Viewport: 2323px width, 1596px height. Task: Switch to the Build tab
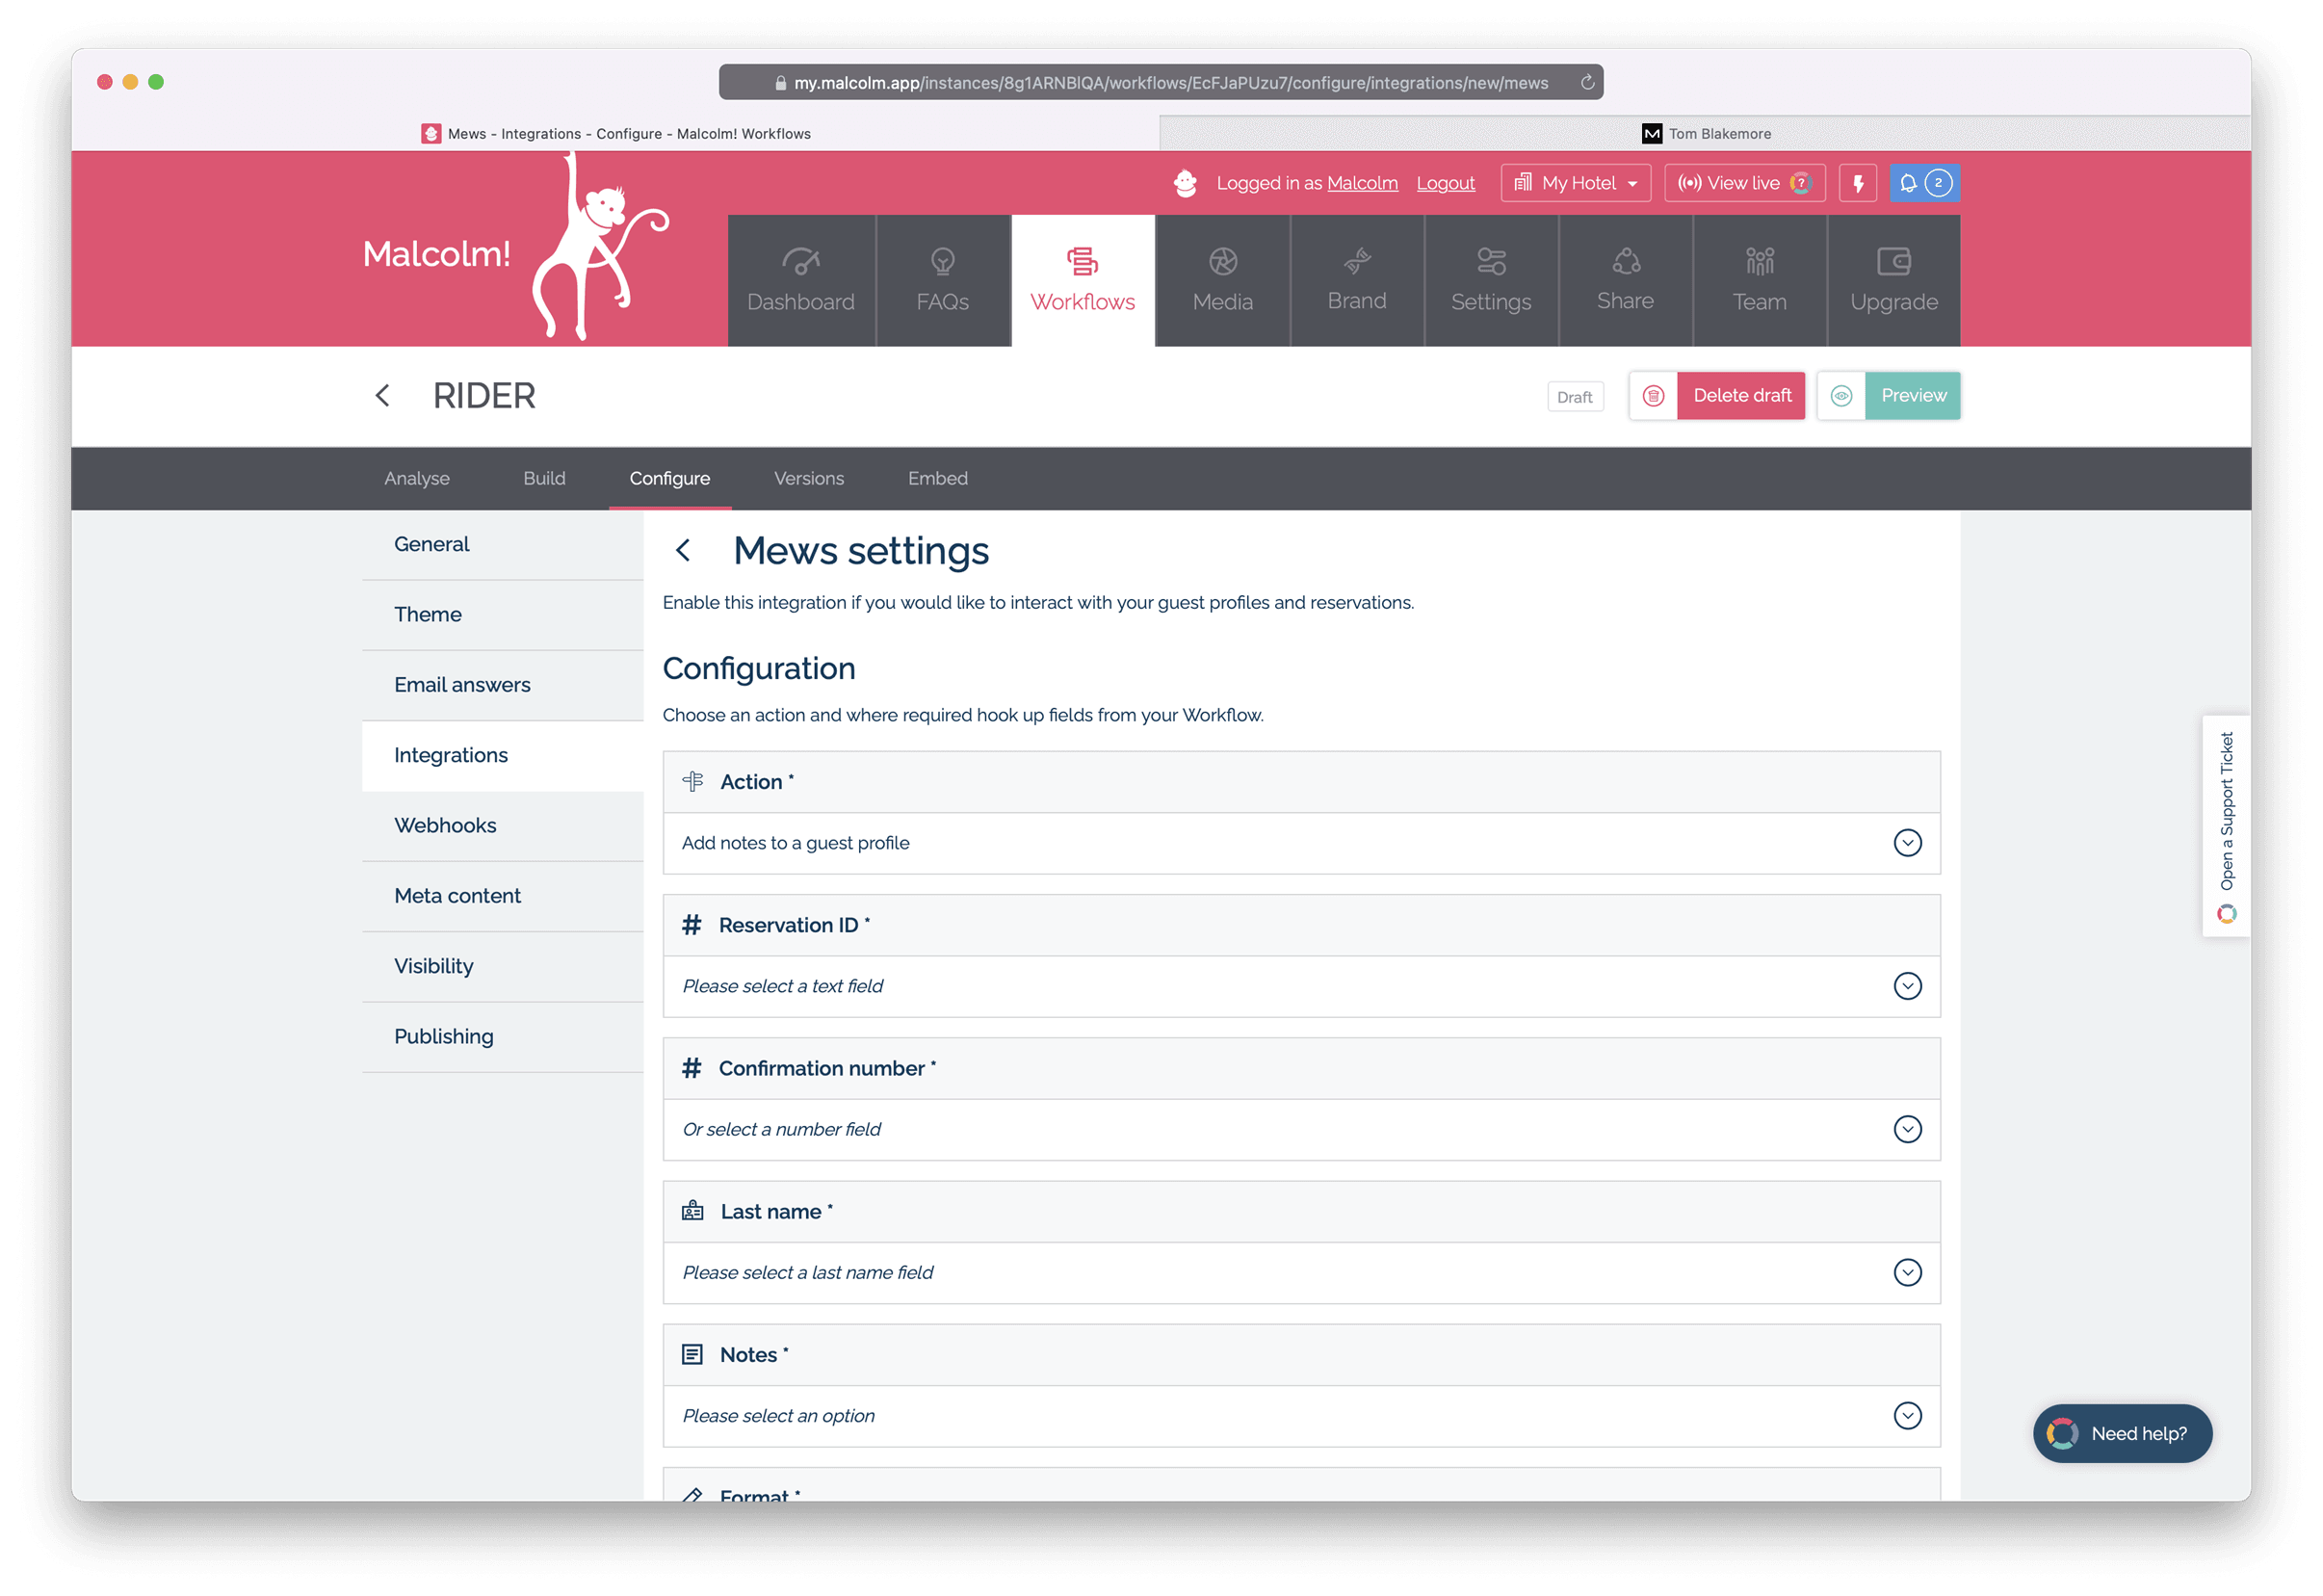click(x=544, y=478)
